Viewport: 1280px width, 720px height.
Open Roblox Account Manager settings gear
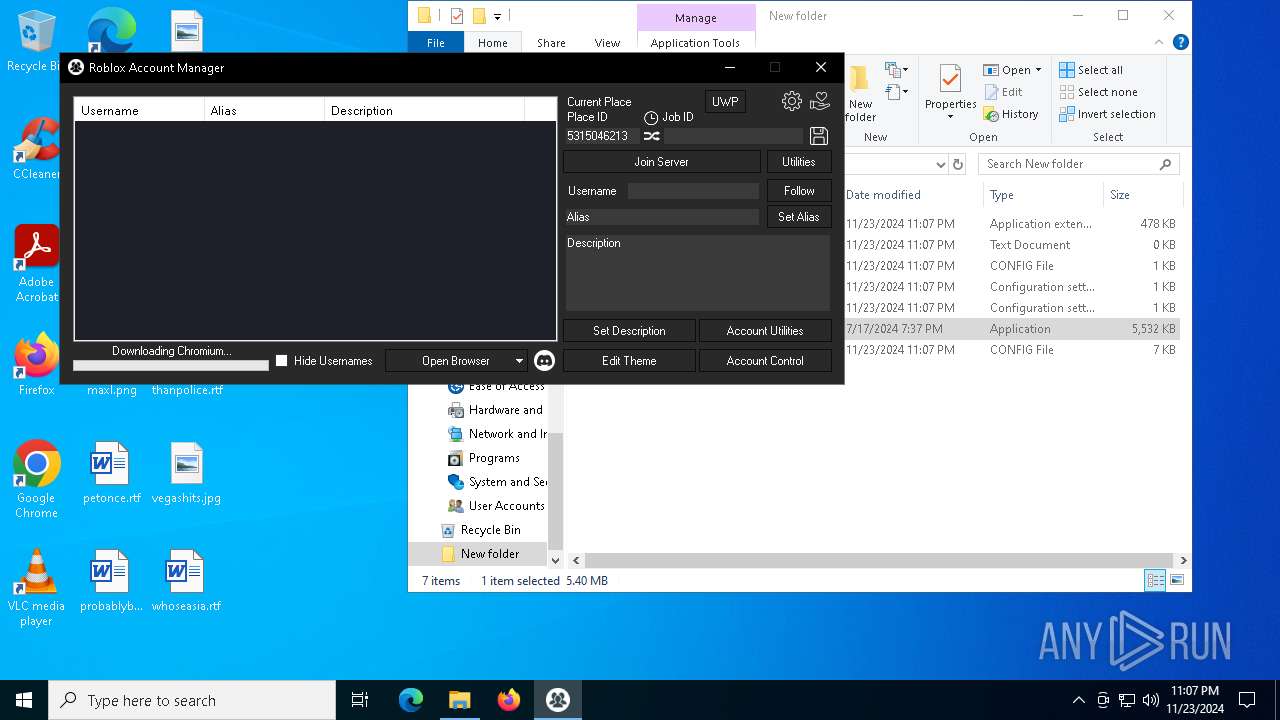click(x=792, y=101)
